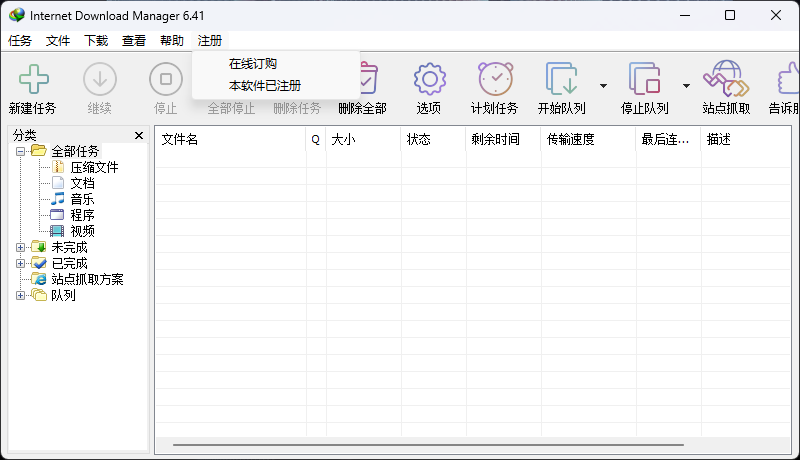The height and width of the screenshot is (460, 800).
Task: Open the 下载 menu
Action: click(96, 41)
